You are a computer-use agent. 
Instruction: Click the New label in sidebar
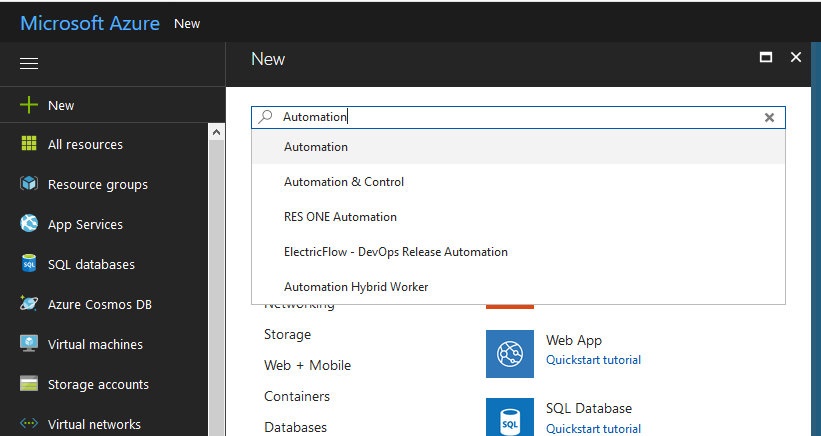coord(61,105)
